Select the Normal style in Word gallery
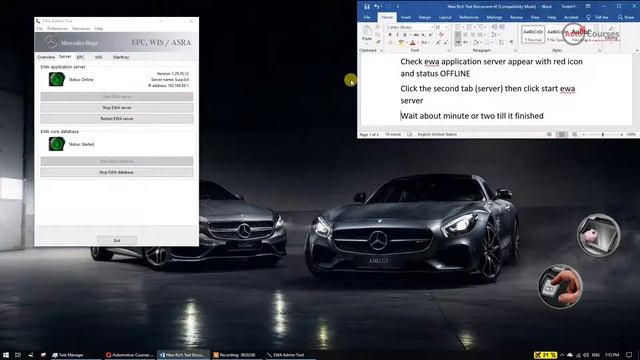Screen dimensions: 640x360 click(x=533, y=34)
